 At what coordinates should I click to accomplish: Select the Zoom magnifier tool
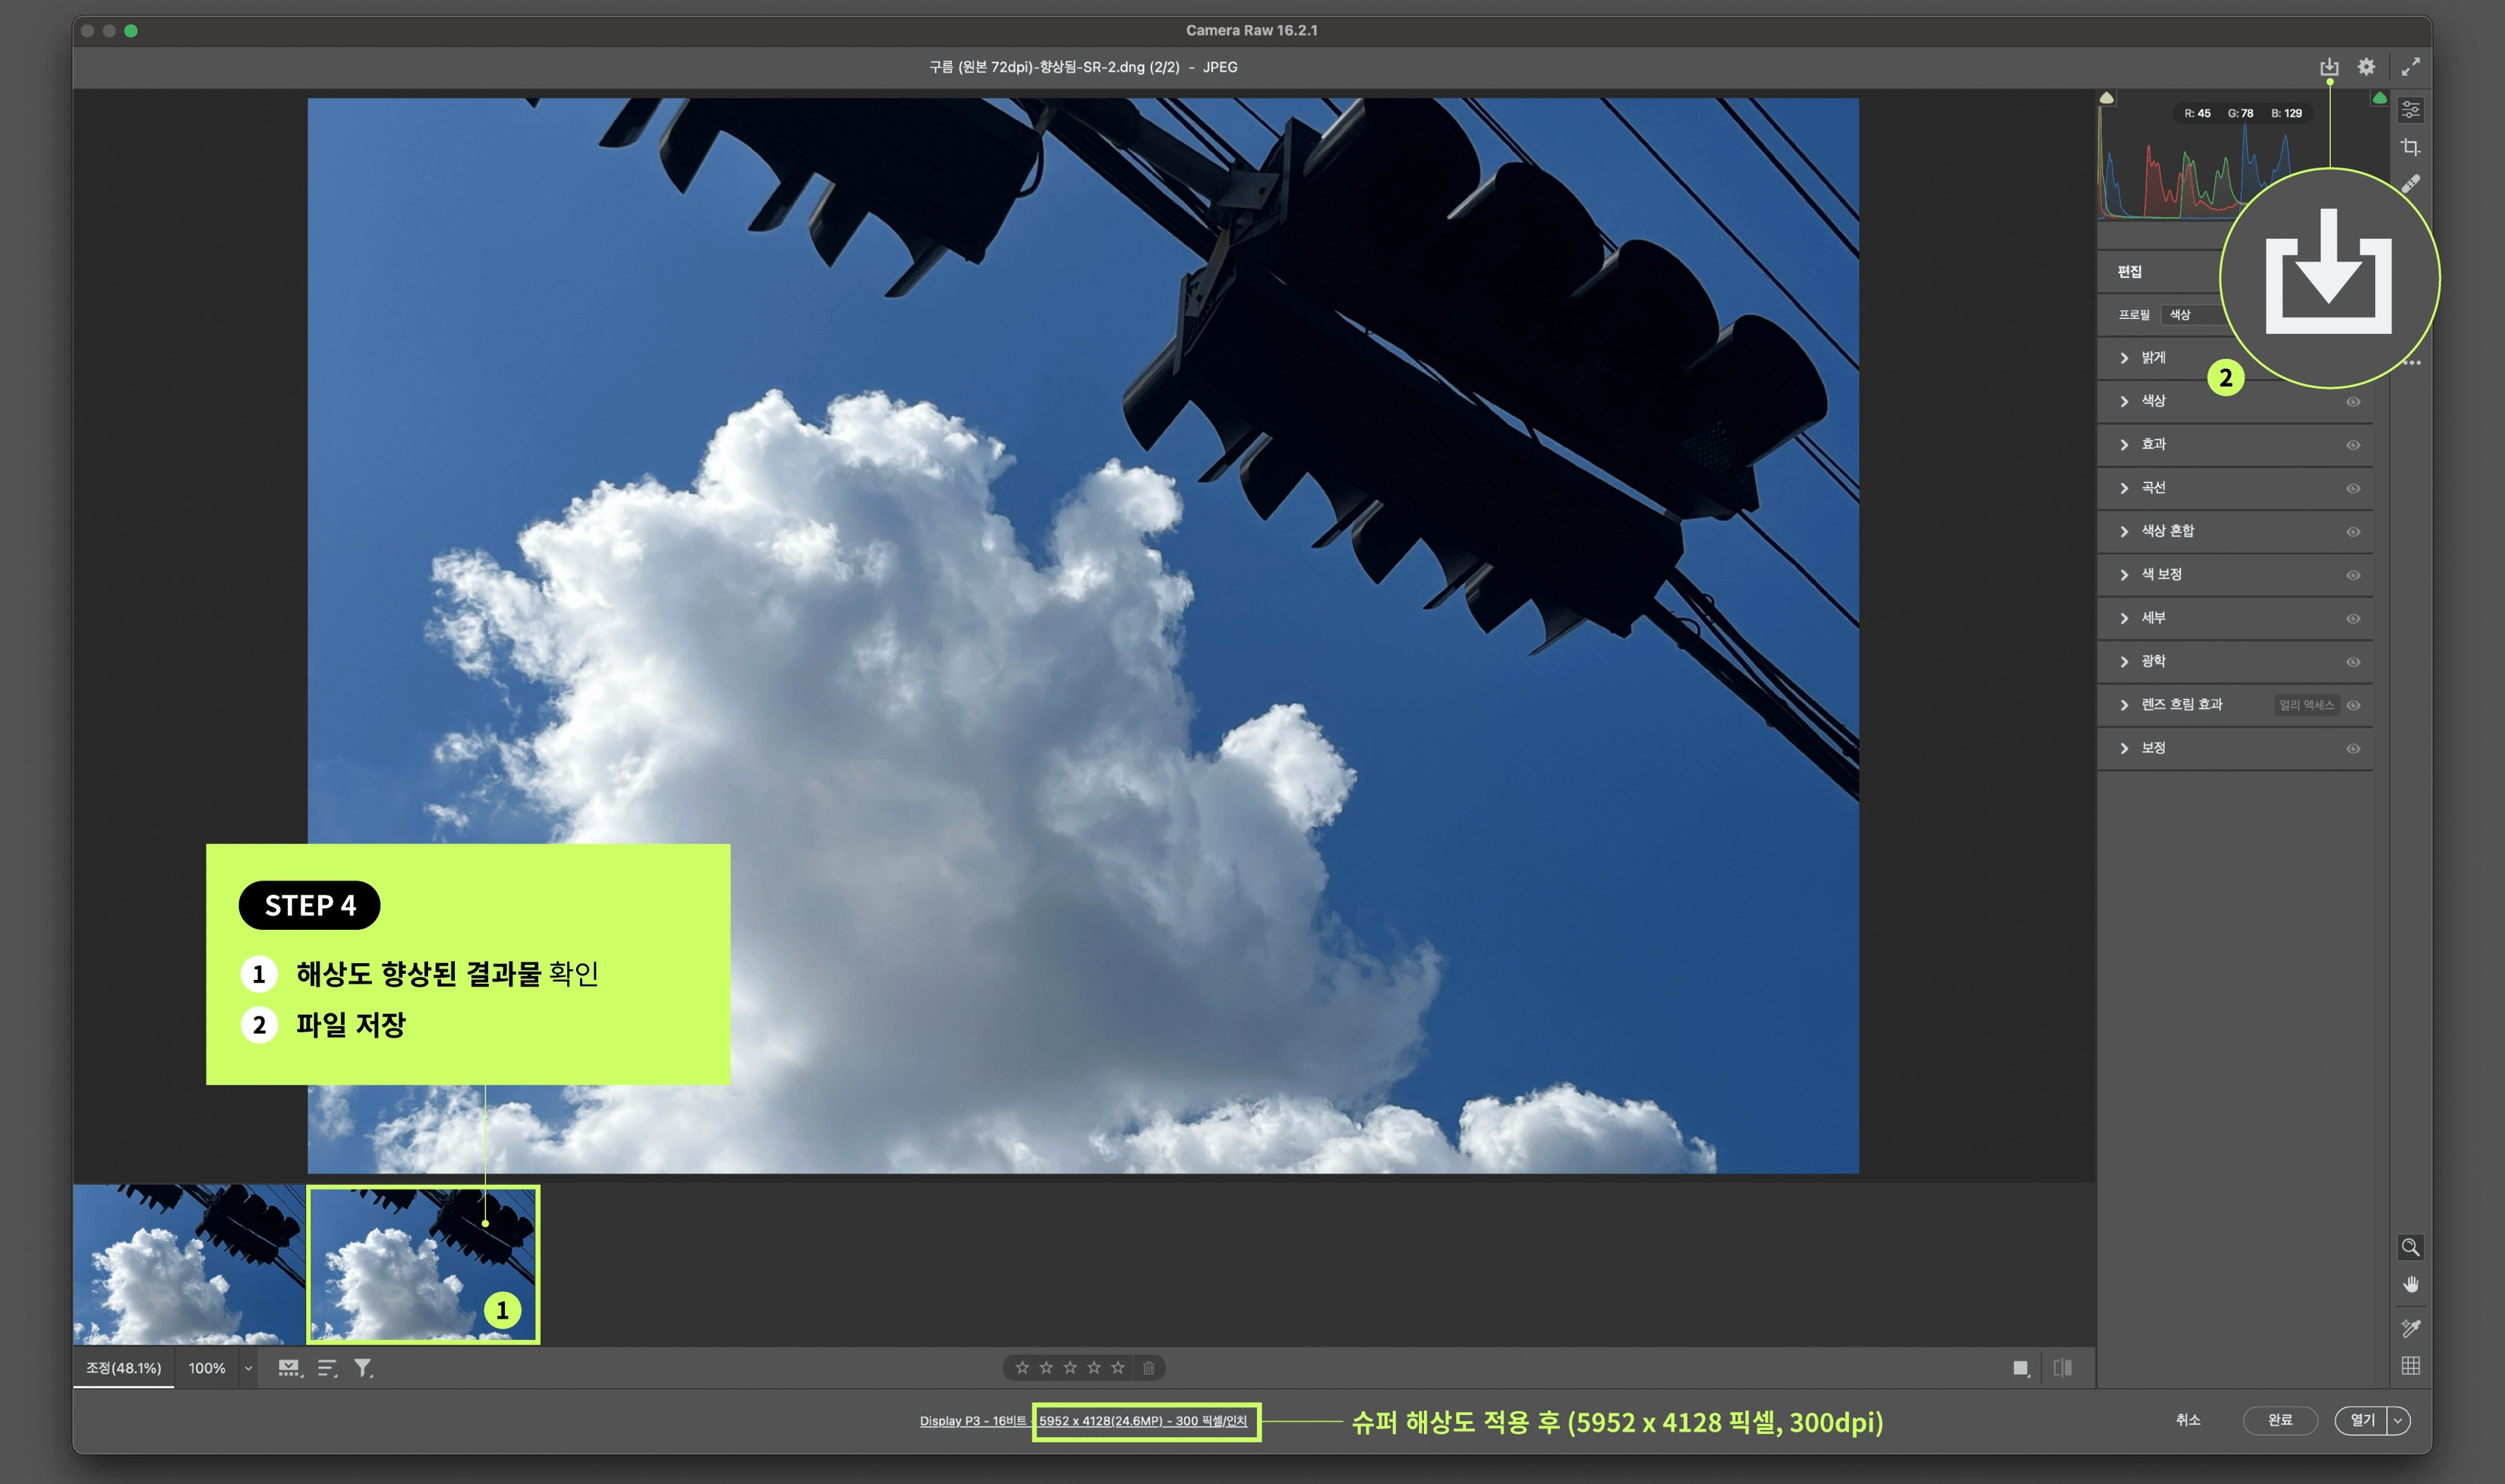(x=2410, y=1247)
